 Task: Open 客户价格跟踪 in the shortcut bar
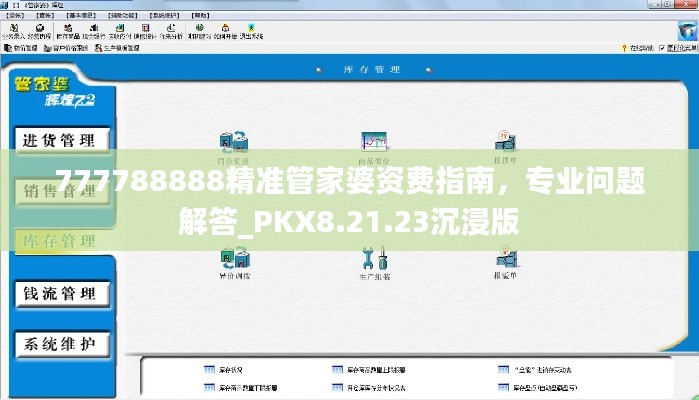66,48
